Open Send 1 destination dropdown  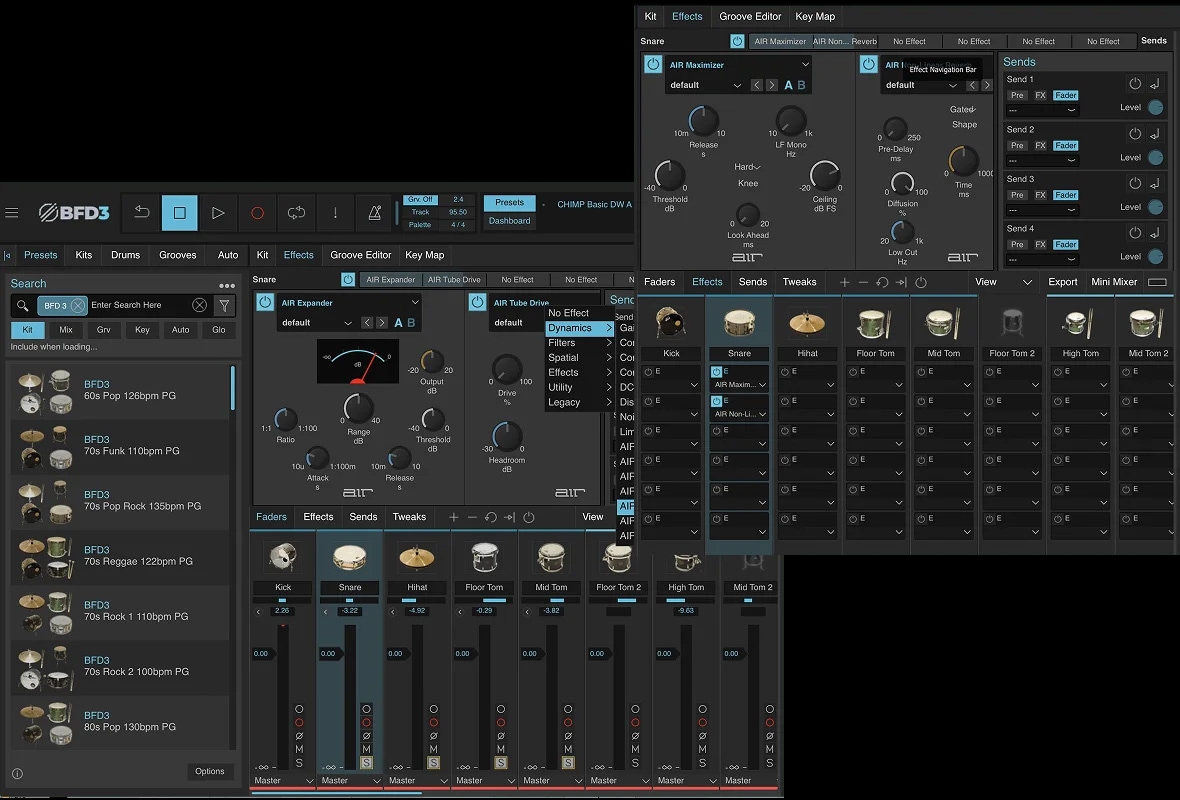[x=1042, y=110]
